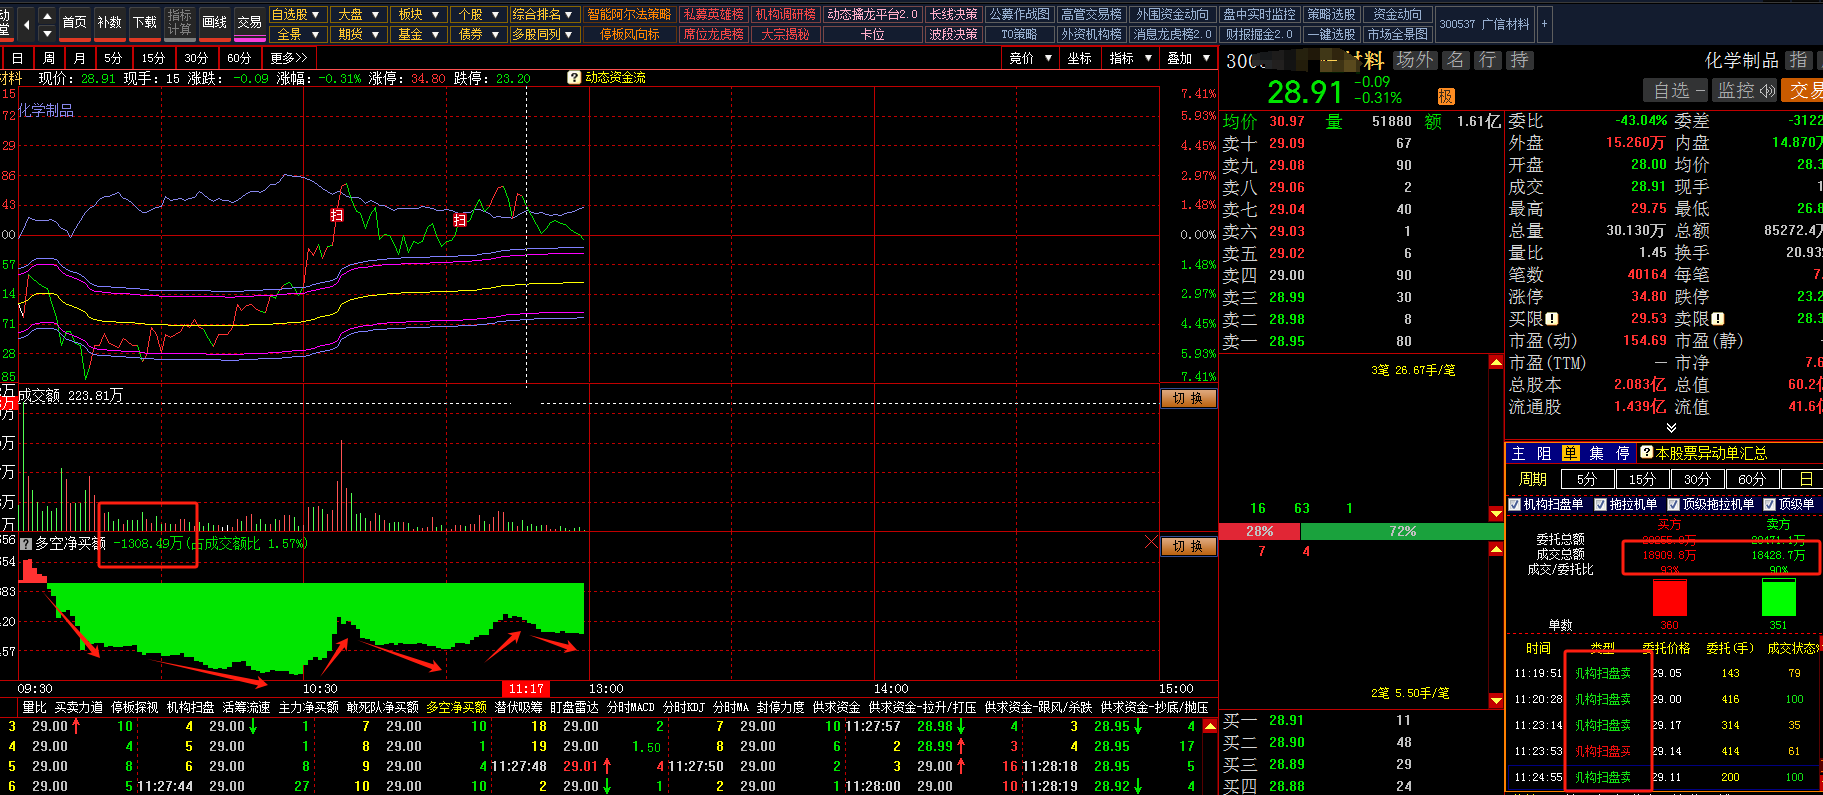
Task: Click the 下载 download toolbar button
Action: coord(145,22)
